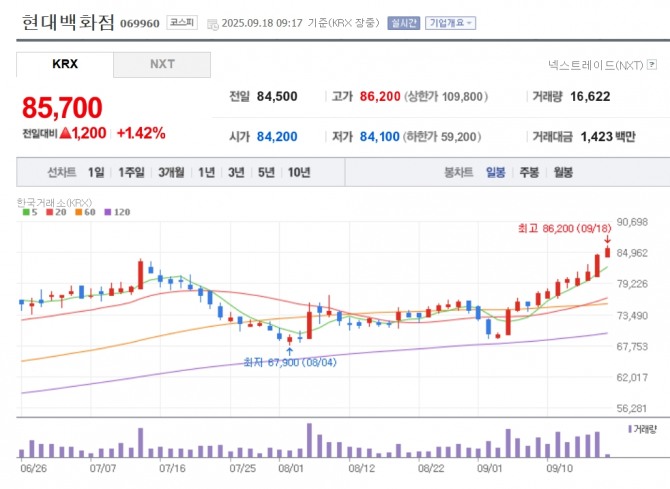Click the 거래량 value 16,622
This screenshot has height=489, width=670.
590,96
